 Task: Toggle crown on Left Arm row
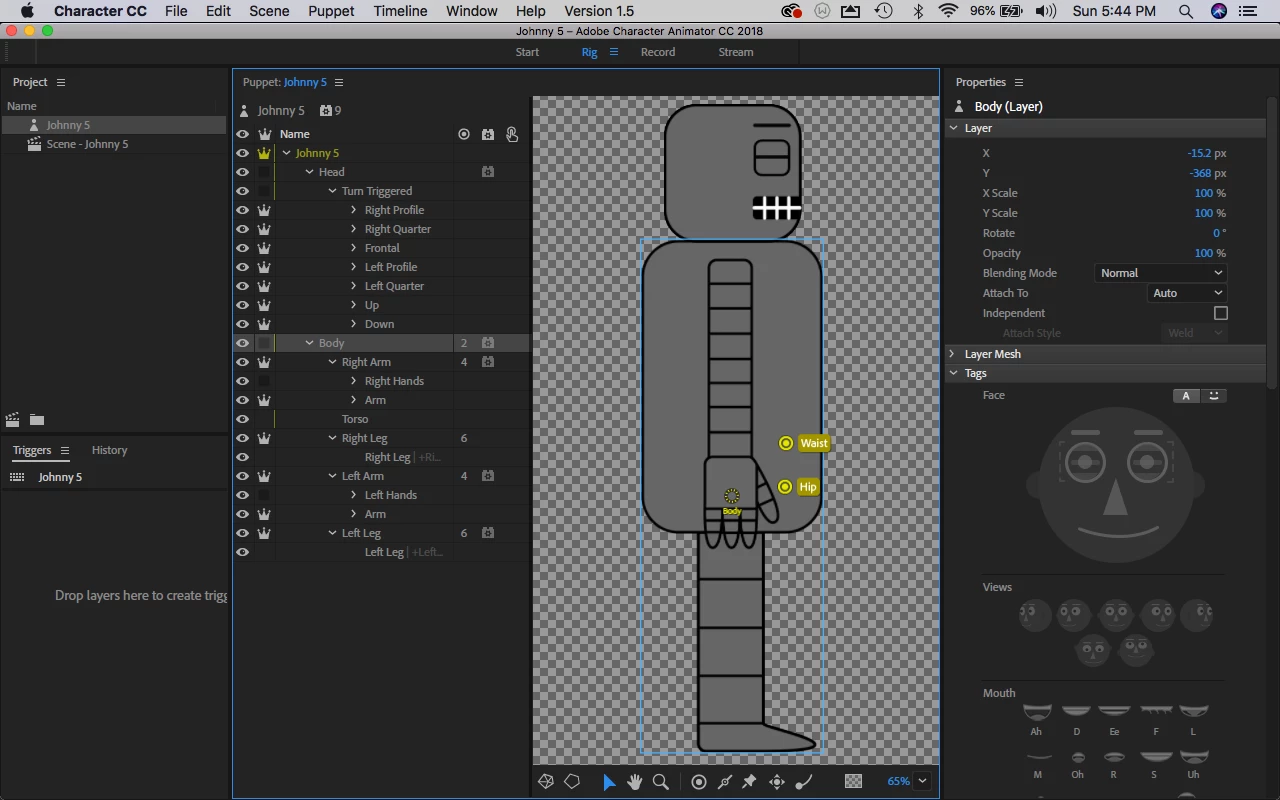[264, 476]
